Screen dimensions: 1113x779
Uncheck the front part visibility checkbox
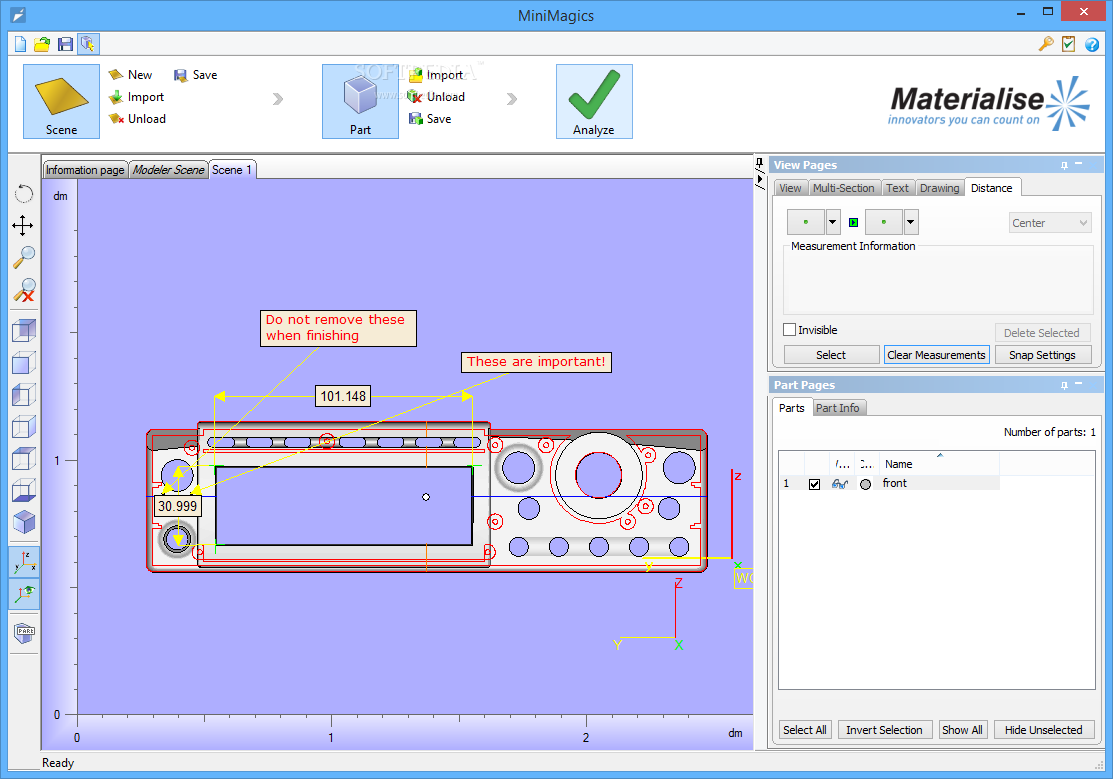pyautogui.click(x=814, y=484)
